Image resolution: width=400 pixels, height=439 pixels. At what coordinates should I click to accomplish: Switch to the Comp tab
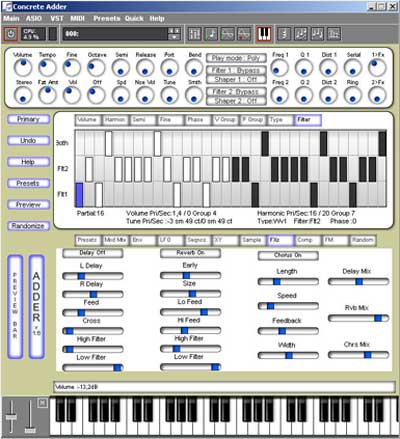308,240
